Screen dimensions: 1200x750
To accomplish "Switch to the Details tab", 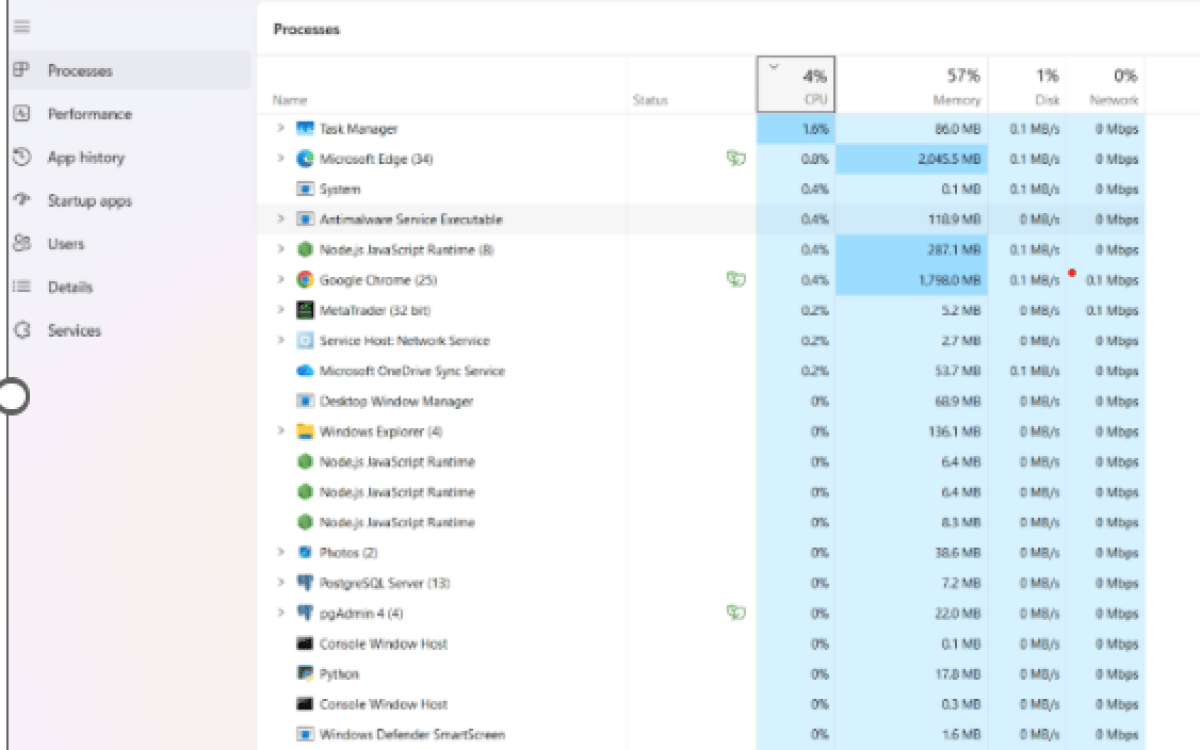I will click(130, 287).
